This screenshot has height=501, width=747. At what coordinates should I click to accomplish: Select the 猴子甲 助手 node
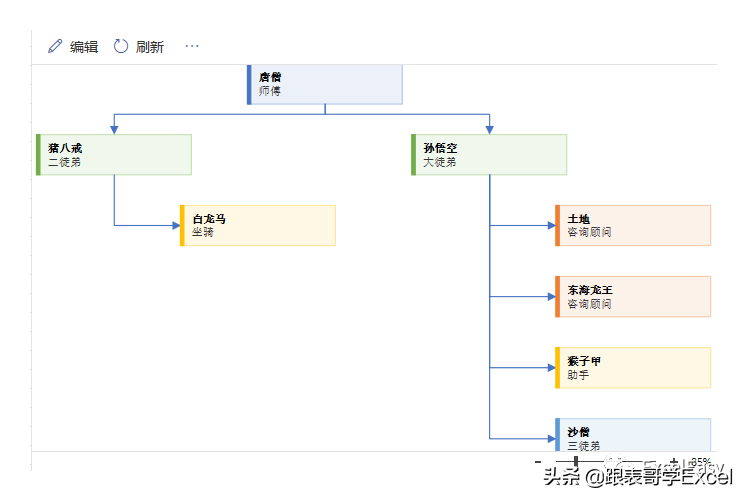(x=633, y=368)
